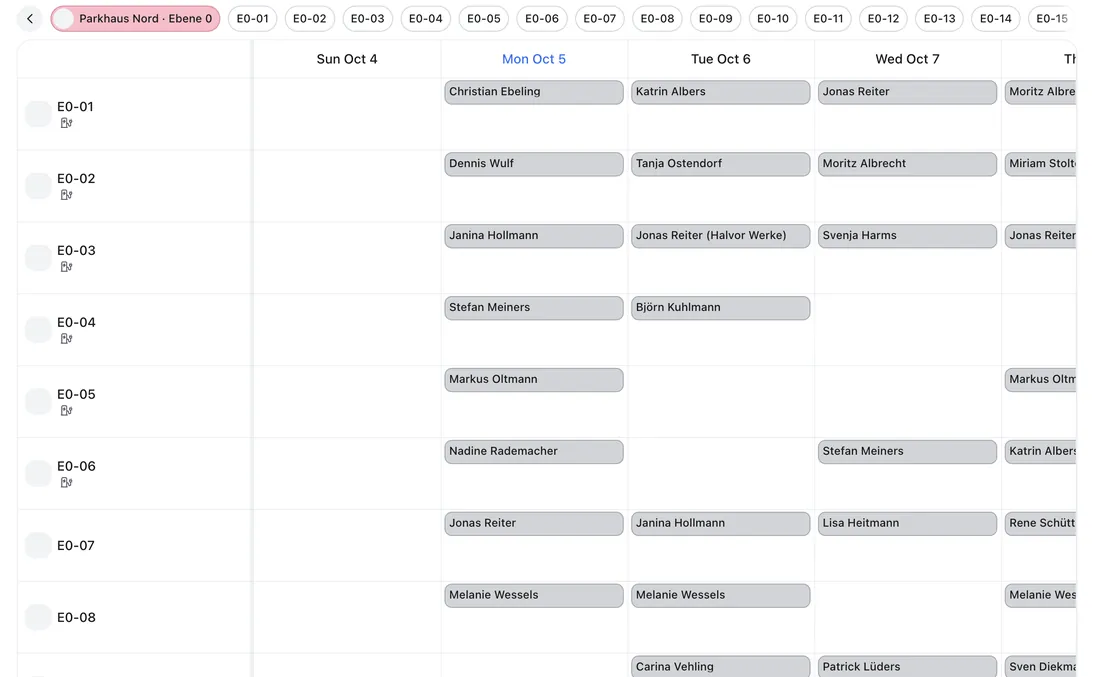Click the EV charger icon under row E0-06
Viewport: 1100px width, 677px height.
(x=66, y=483)
